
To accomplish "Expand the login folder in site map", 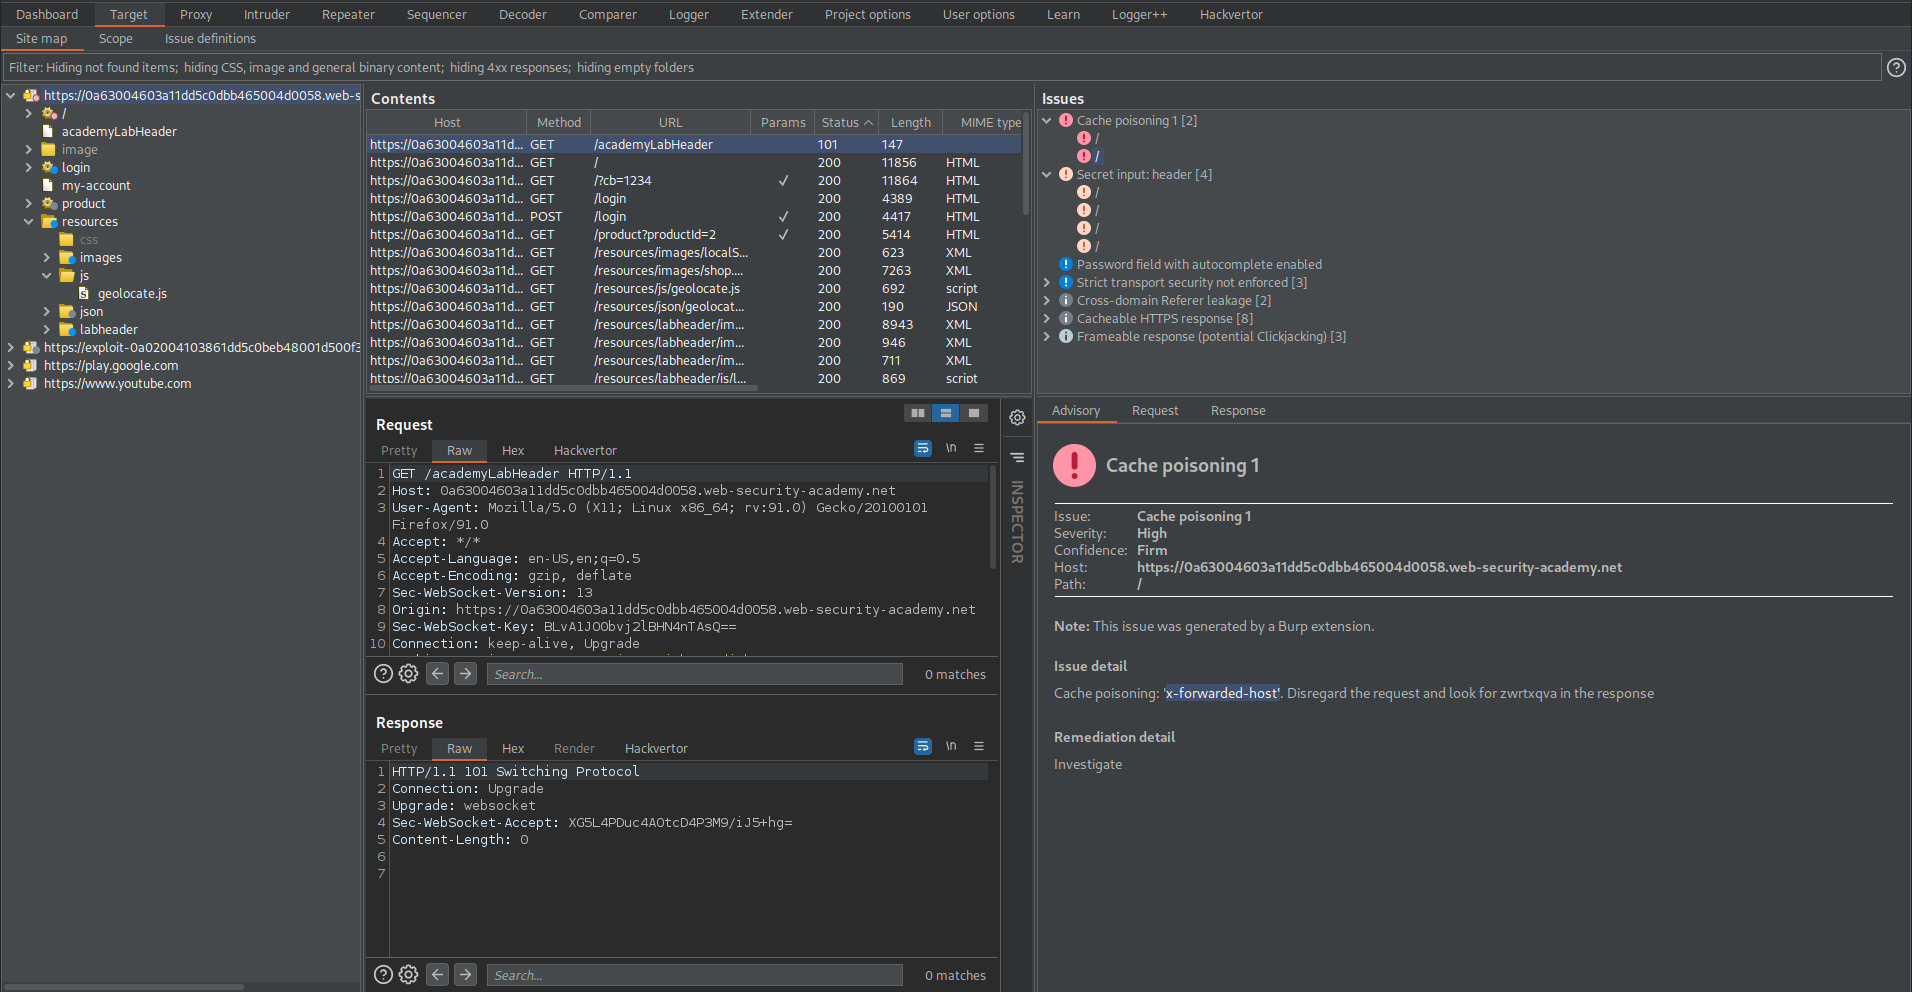I will [29, 168].
